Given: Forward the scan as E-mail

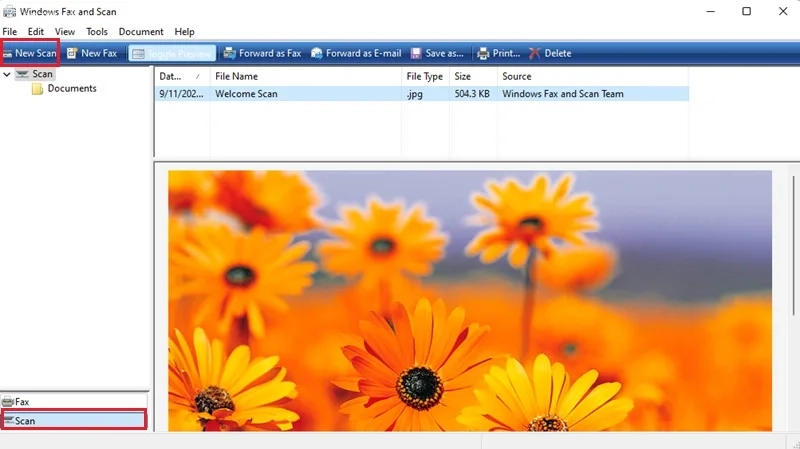Looking at the screenshot, I should (x=356, y=53).
